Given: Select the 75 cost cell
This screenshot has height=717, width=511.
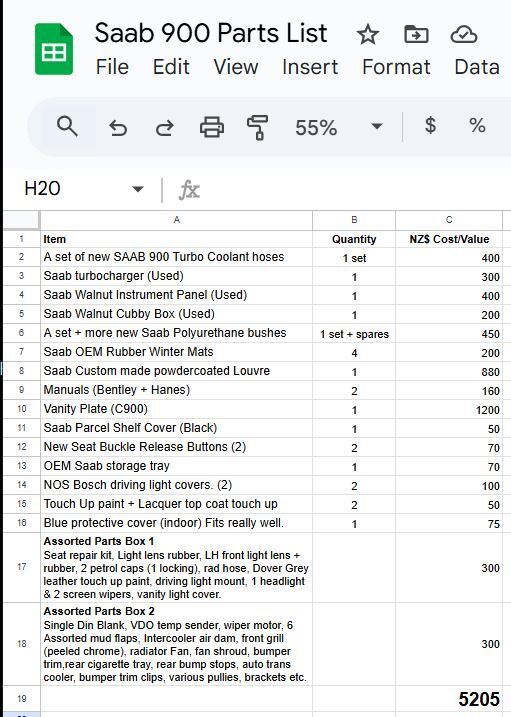Looking at the screenshot, I should click(449, 523).
